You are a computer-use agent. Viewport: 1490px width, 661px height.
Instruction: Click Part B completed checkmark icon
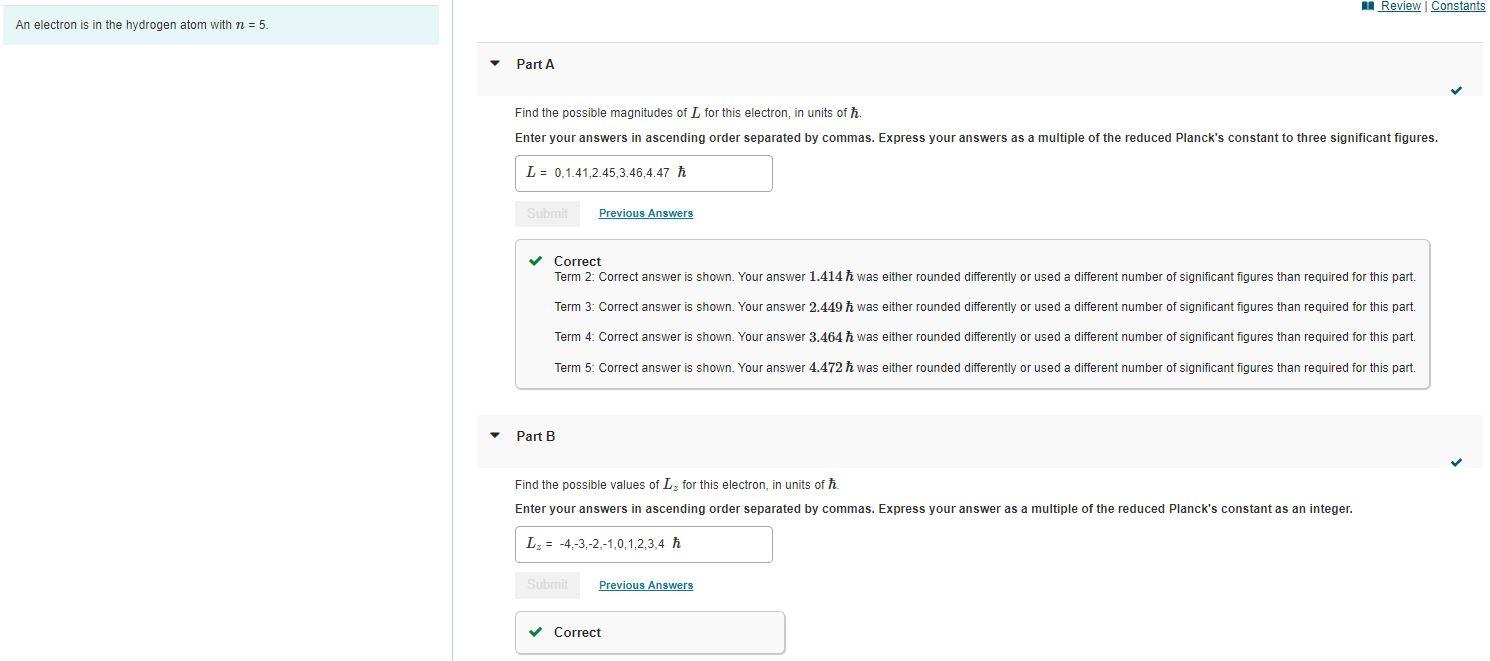pos(1456,463)
